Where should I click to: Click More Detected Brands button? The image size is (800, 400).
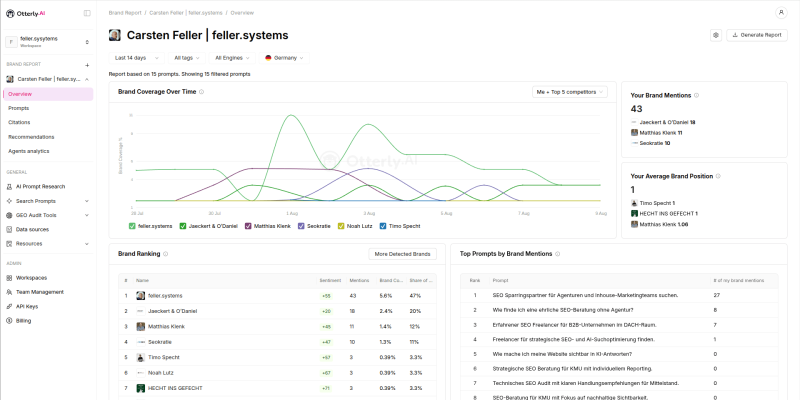click(403, 254)
